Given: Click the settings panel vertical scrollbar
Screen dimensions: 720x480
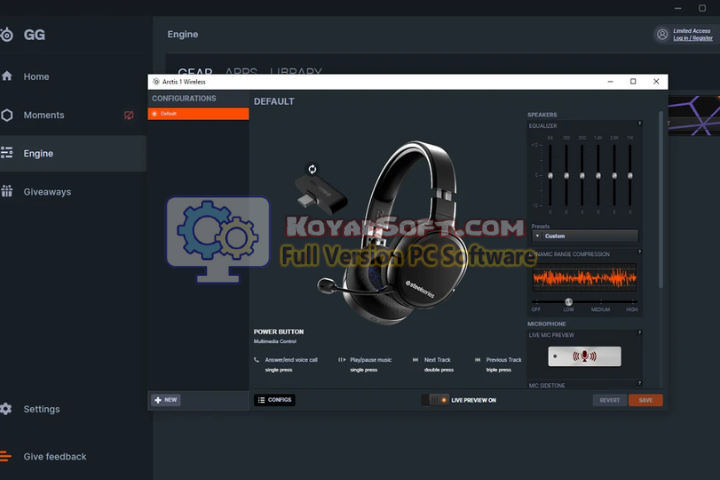Looking at the screenshot, I should (x=661, y=200).
